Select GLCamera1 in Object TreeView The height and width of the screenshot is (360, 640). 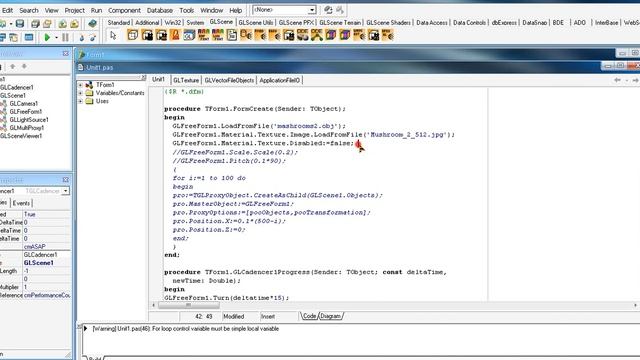[x=23, y=104]
